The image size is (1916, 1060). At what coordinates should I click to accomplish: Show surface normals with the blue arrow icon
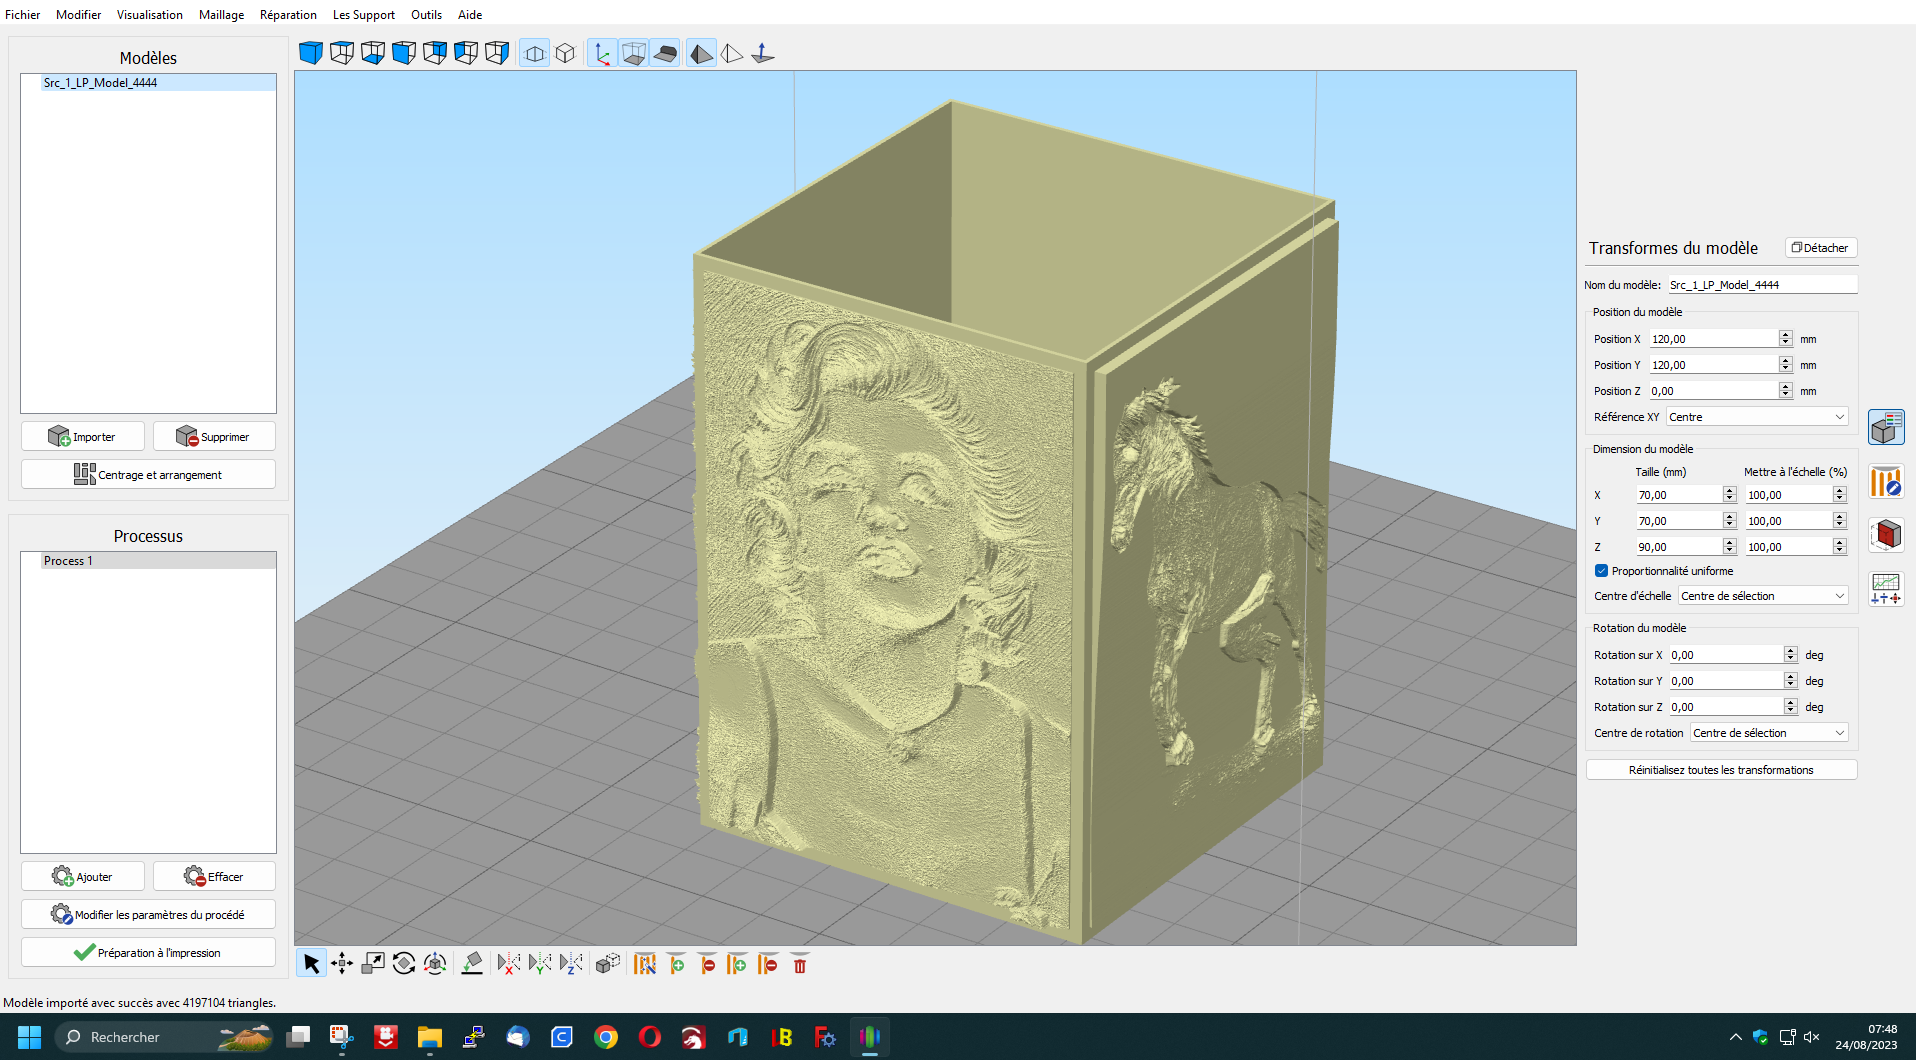click(x=763, y=53)
